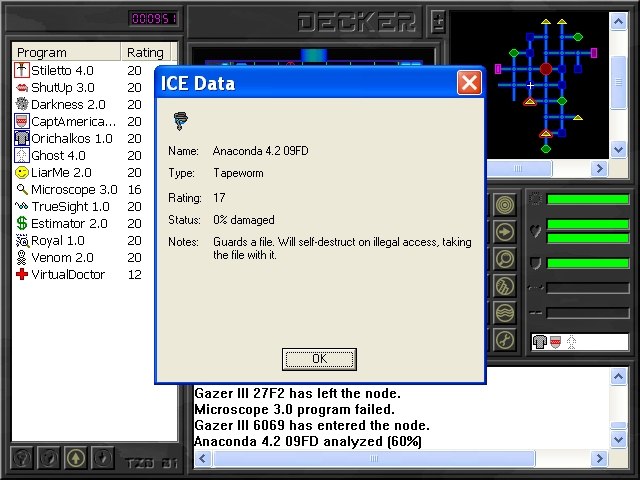The height and width of the screenshot is (480, 640).
Task: Click the rating 12 for VirtualDoctor
Action: pyautogui.click(x=134, y=274)
